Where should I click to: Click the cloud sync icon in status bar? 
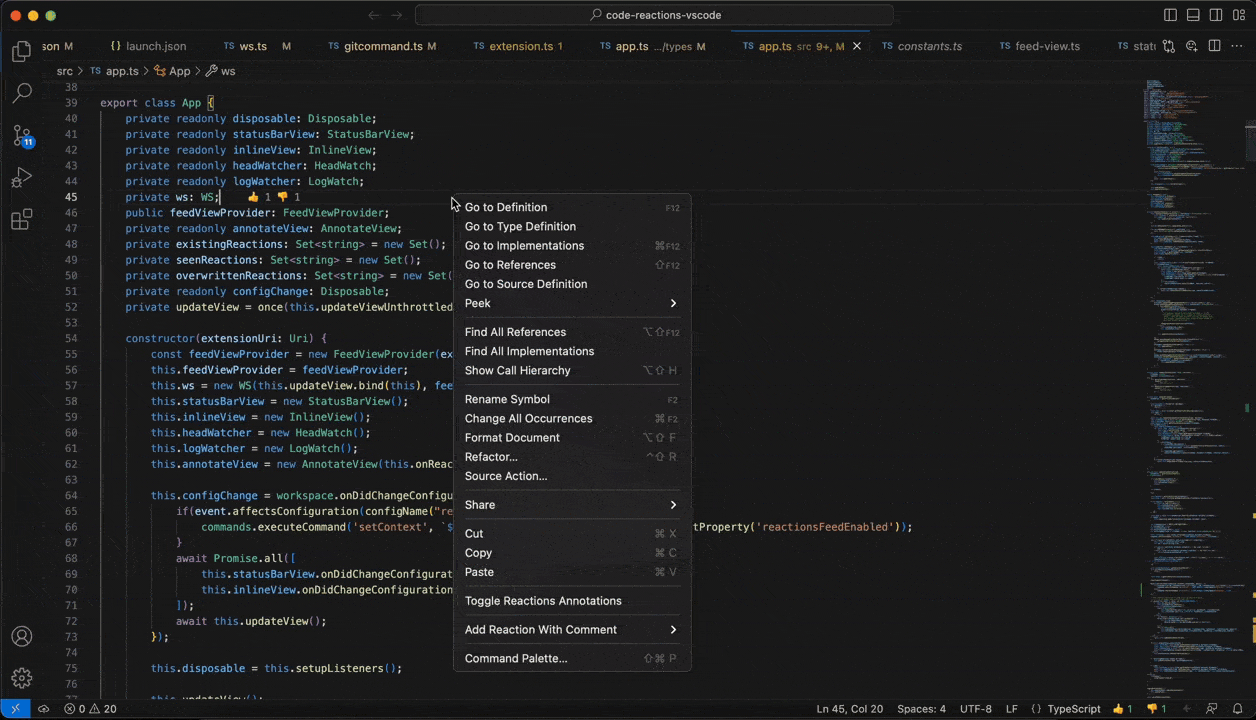43,708
